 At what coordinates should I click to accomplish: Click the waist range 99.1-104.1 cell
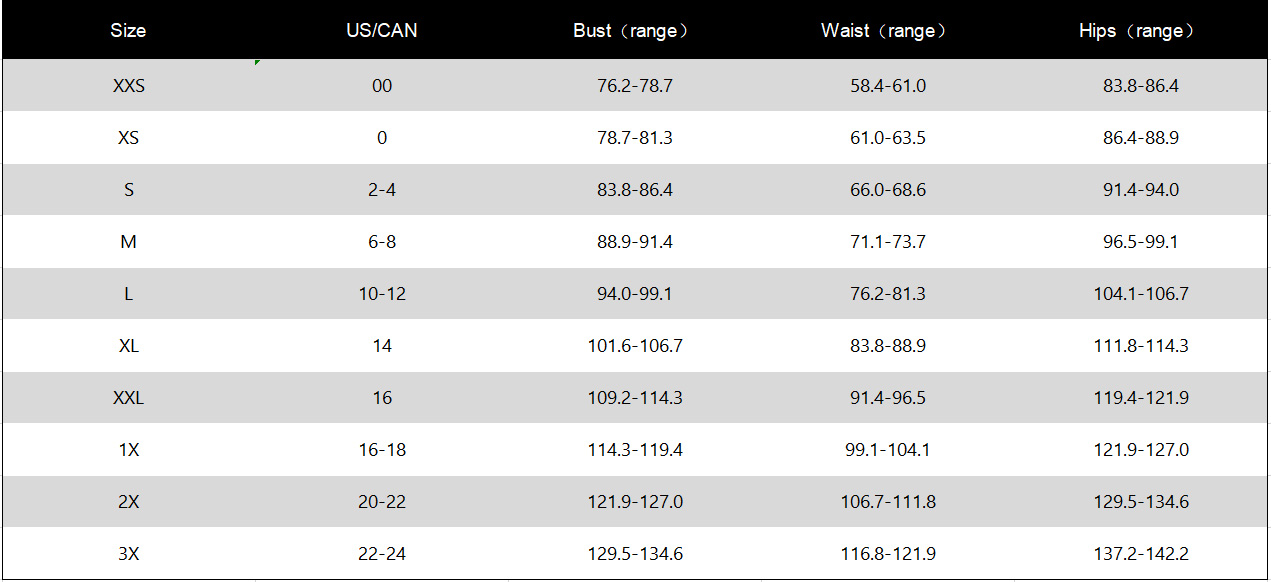(887, 450)
